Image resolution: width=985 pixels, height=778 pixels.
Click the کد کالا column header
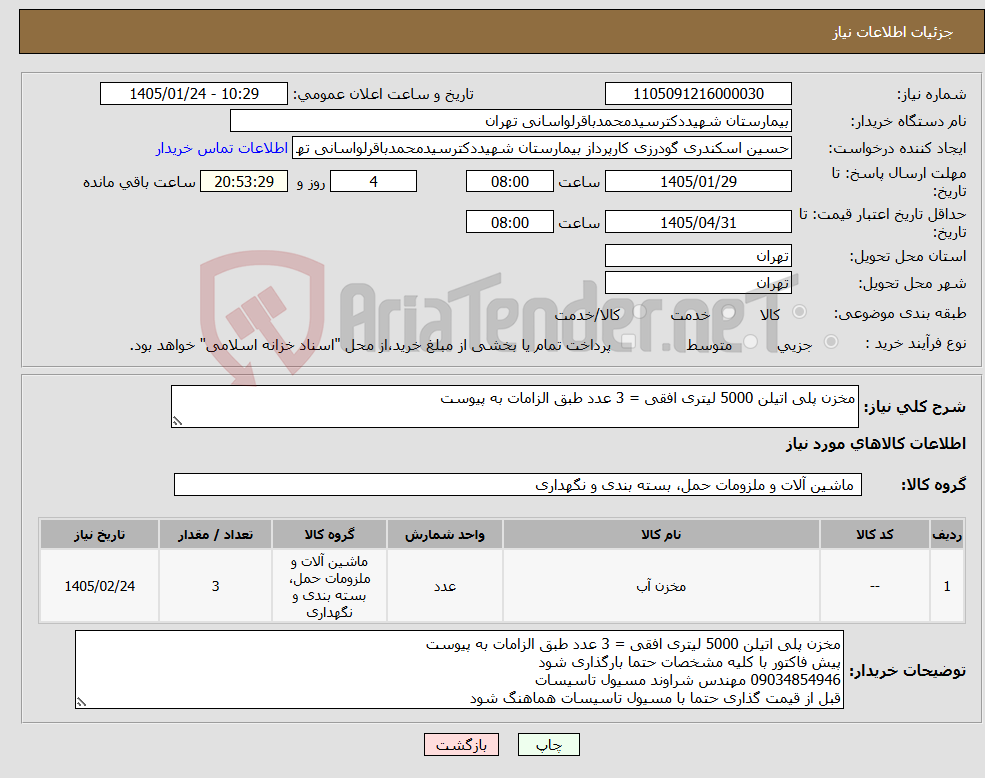[874, 534]
